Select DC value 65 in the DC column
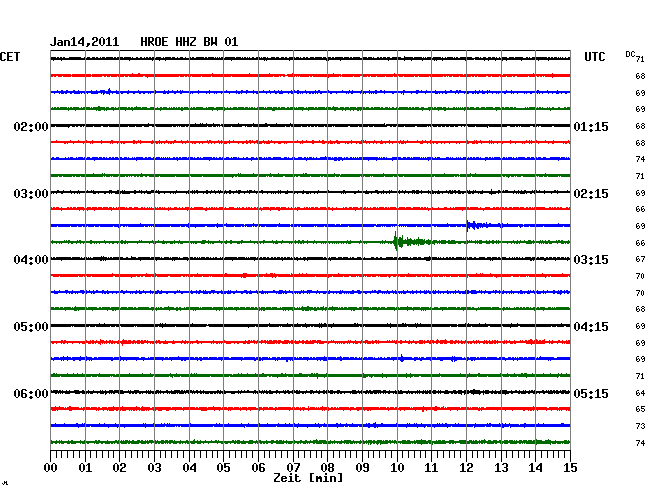 640,409
